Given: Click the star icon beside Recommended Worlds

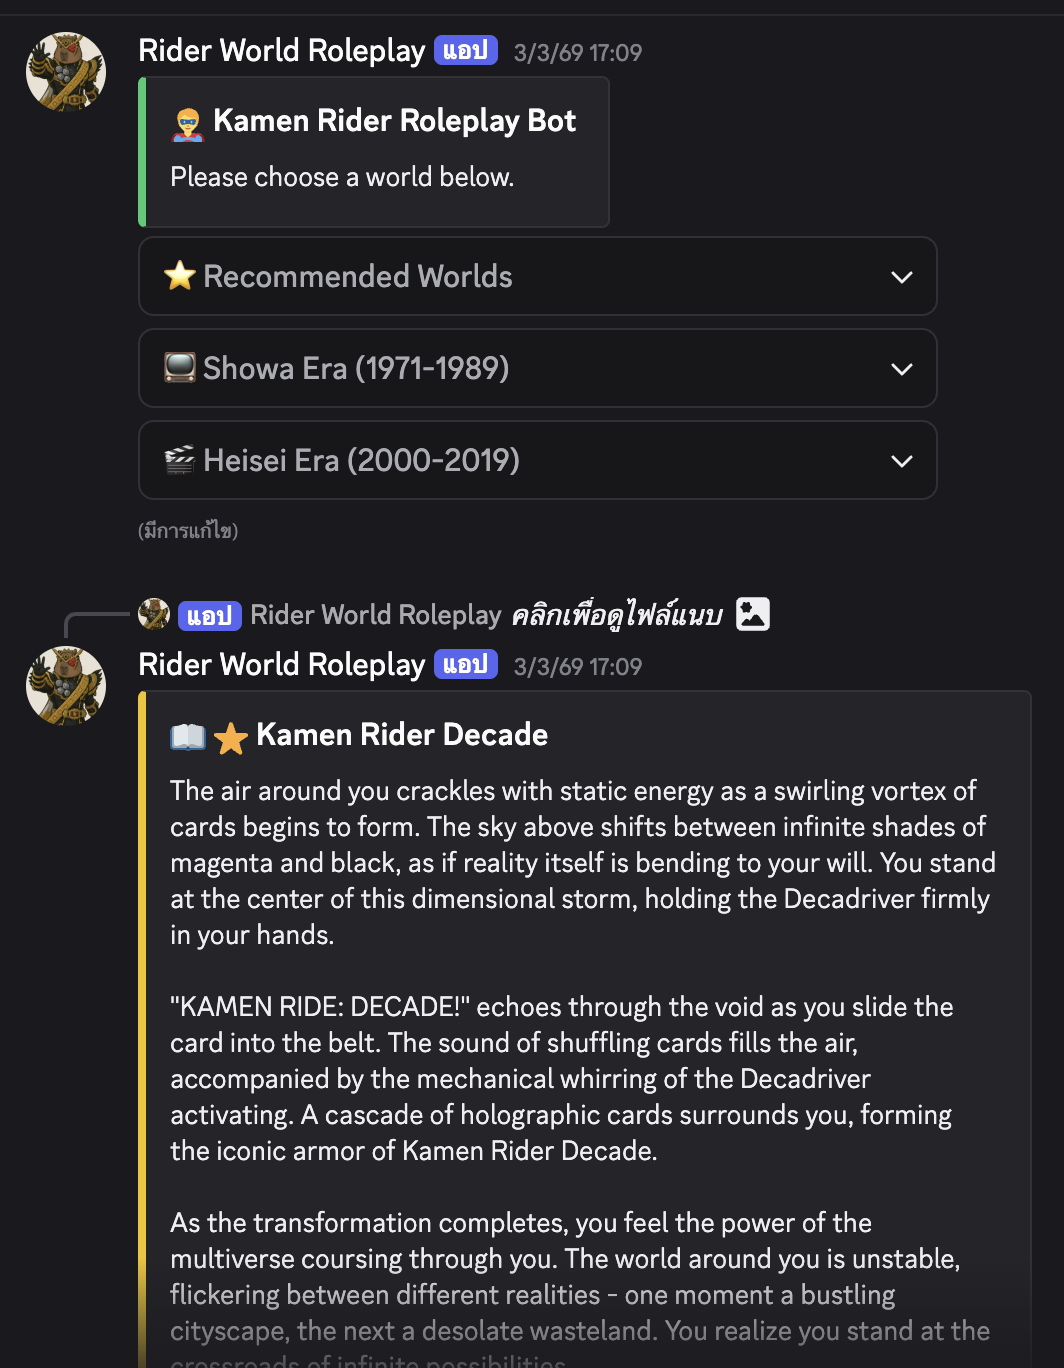Looking at the screenshot, I should tap(180, 276).
